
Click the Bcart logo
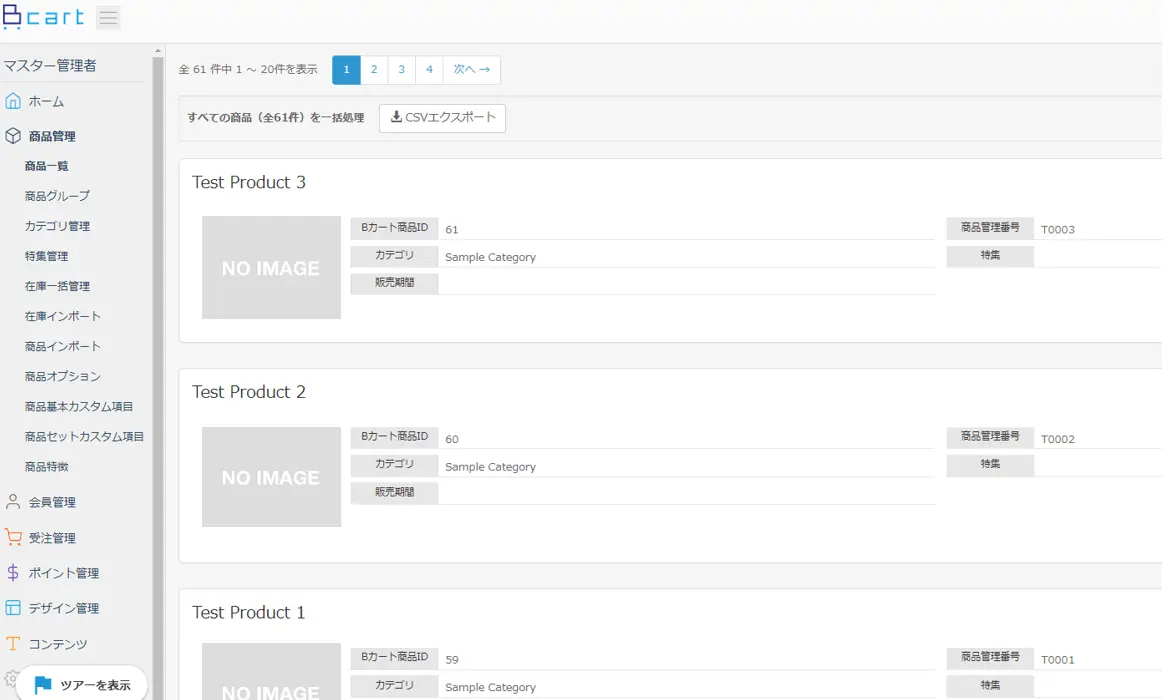(x=43, y=16)
